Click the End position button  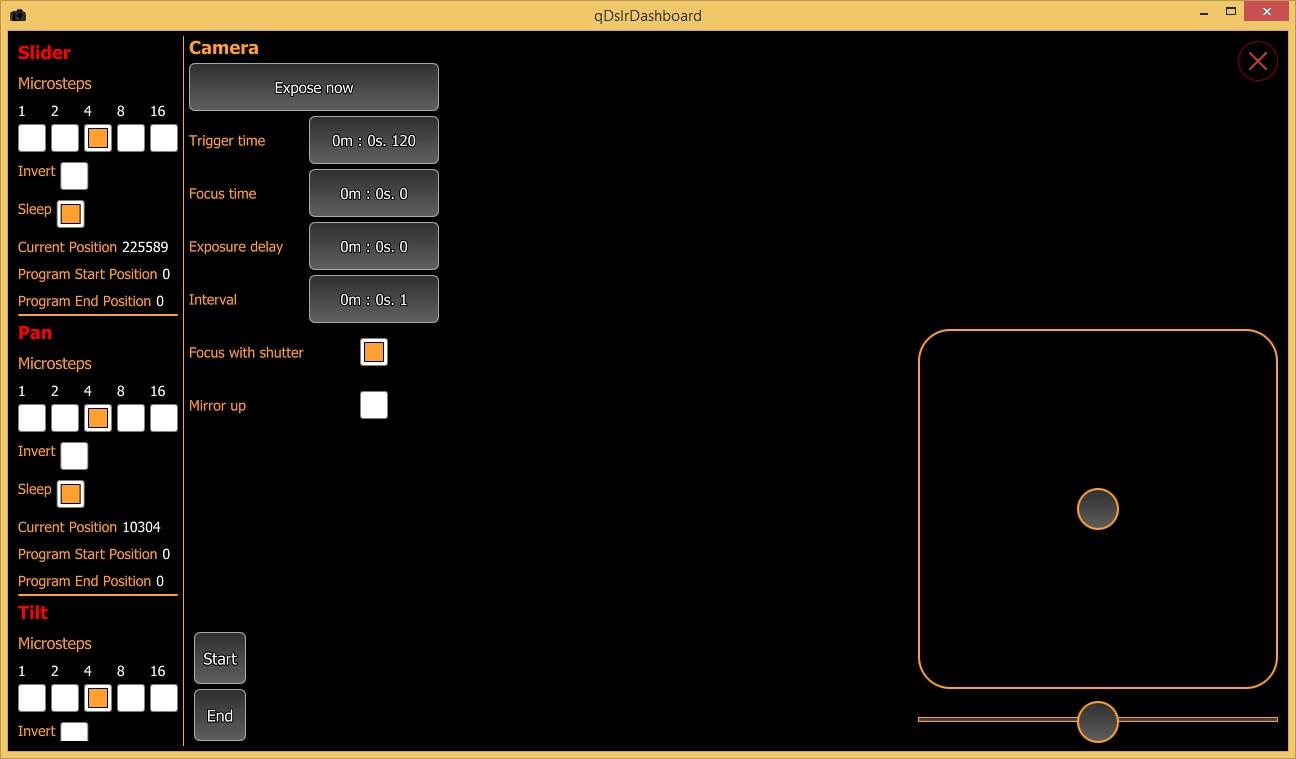[220, 715]
